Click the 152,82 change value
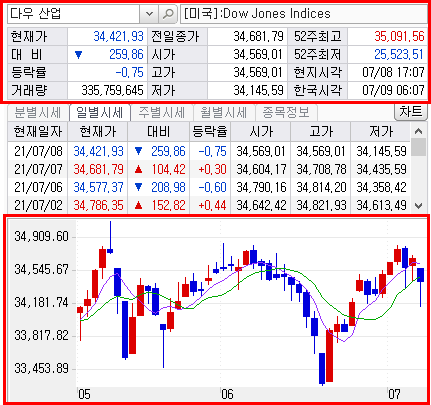The height and width of the screenshot is (405, 431). [x=168, y=205]
